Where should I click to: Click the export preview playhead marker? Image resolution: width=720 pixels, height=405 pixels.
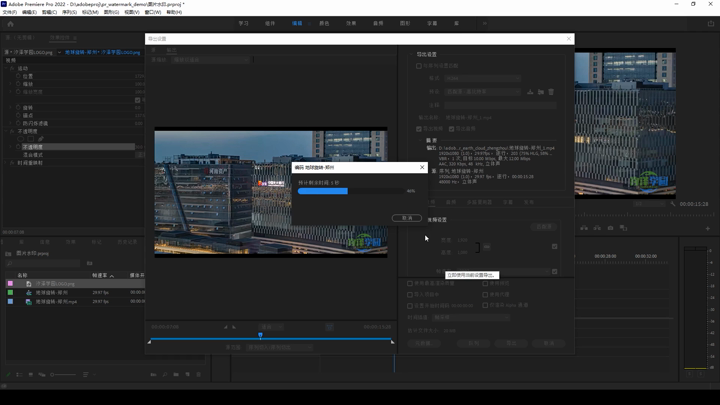tap(260, 335)
